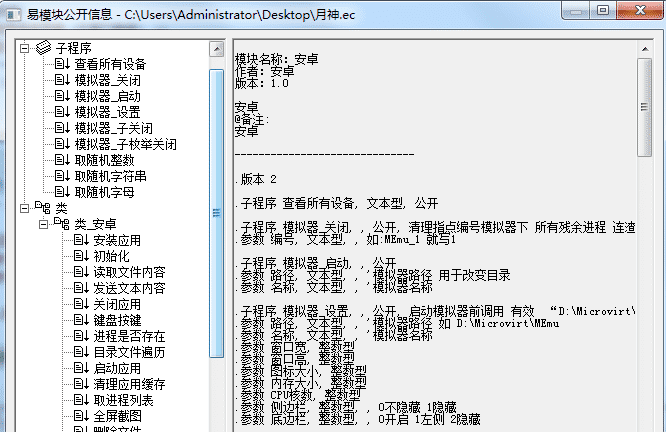
Task: Click the 子程序 book icon at tree root
Action: point(43,48)
